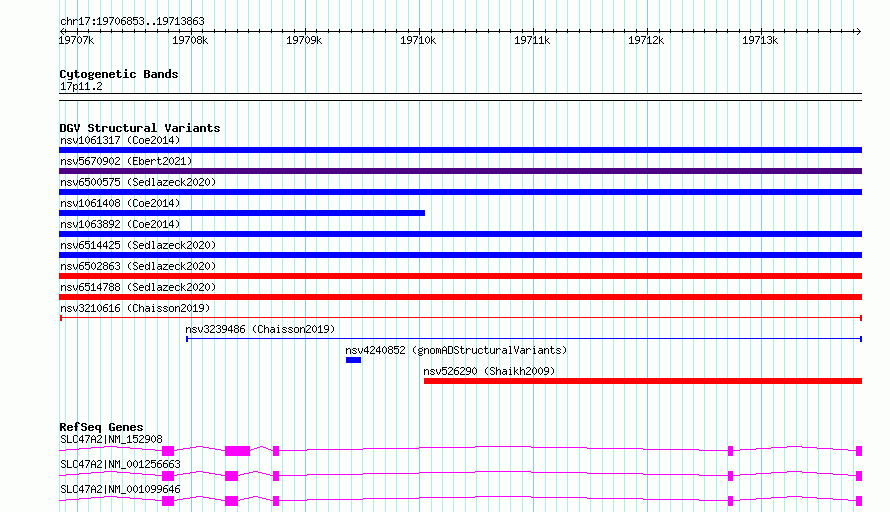Click the DGV Structural Variants track title
Screen dimensions: 890x512
140,128
